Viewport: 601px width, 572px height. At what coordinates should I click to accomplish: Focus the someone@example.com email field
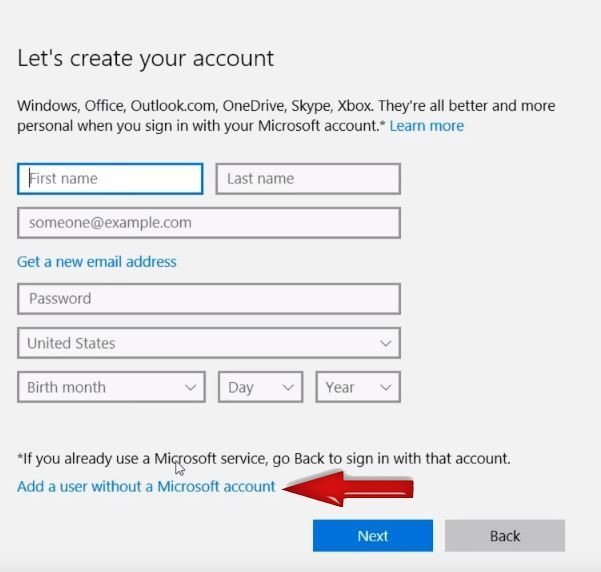tap(209, 223)
